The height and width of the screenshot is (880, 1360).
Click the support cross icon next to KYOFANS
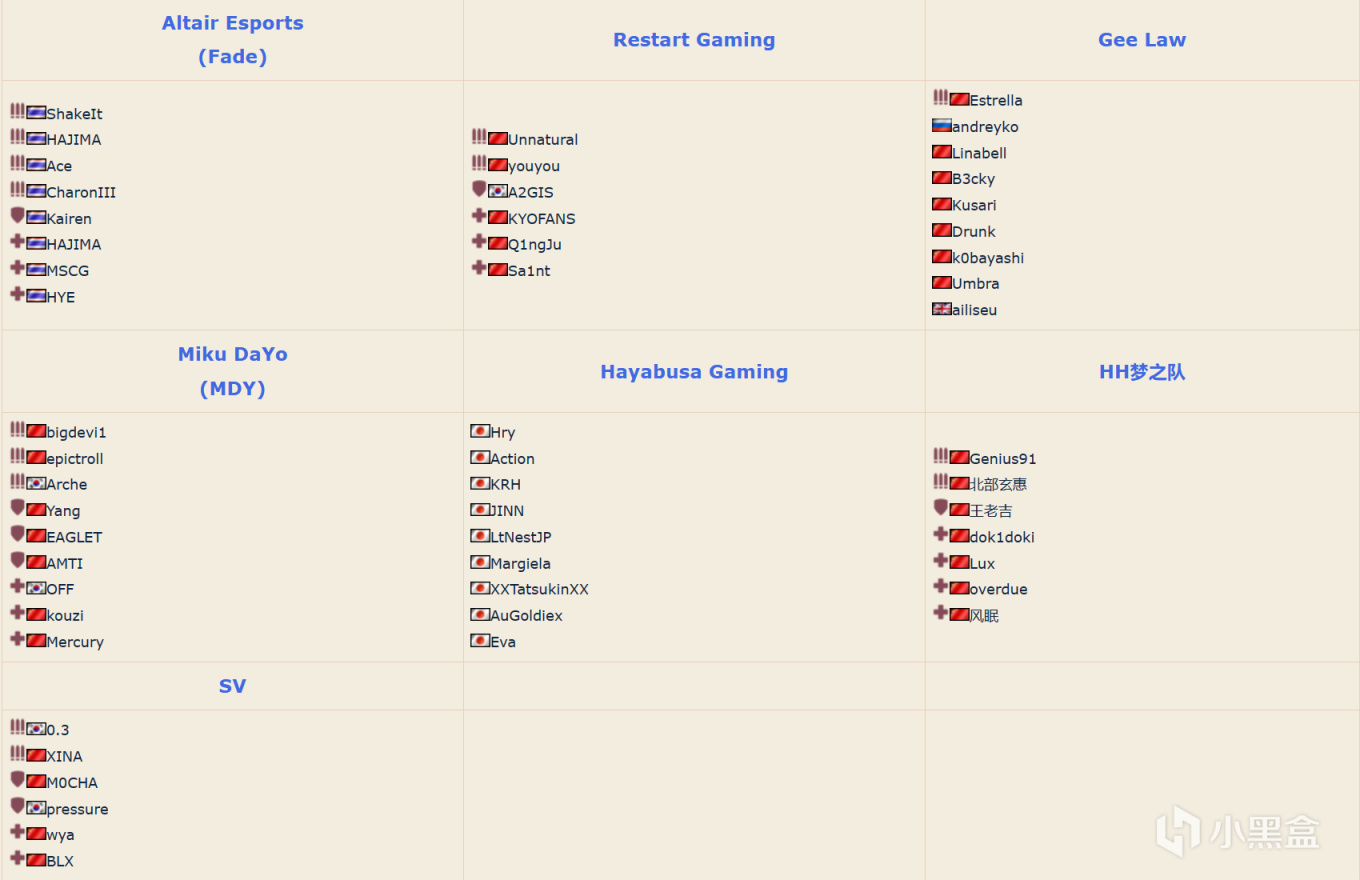tap(479, 216)
